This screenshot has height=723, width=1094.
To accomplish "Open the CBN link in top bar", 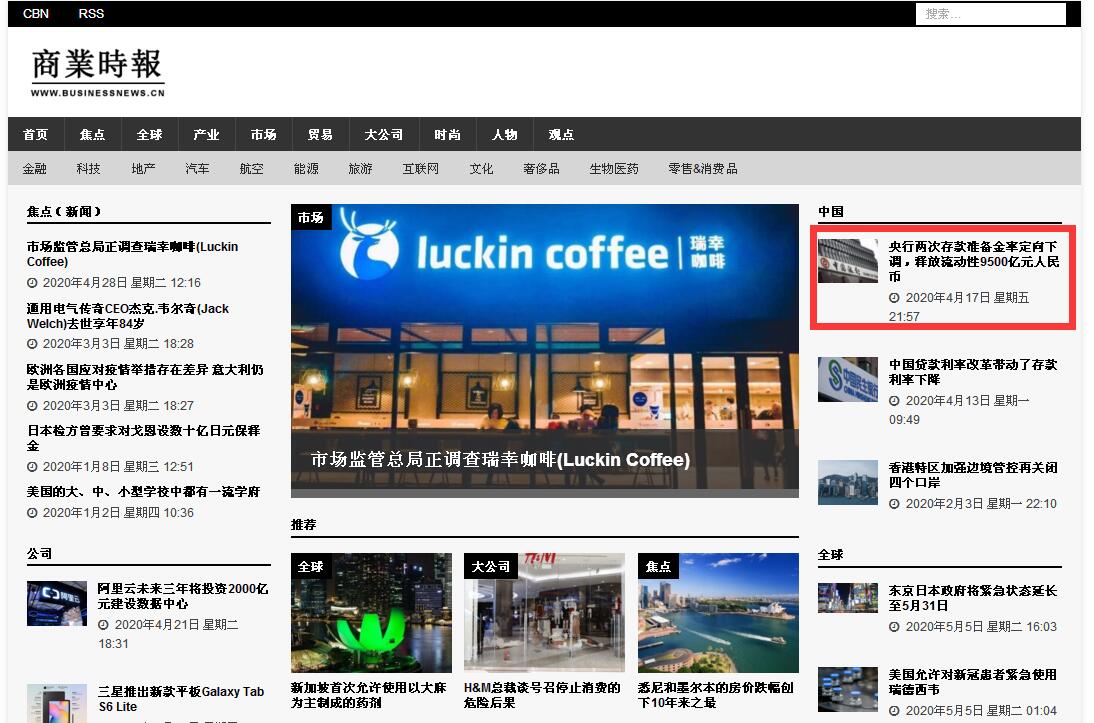I will click(36, 13).
